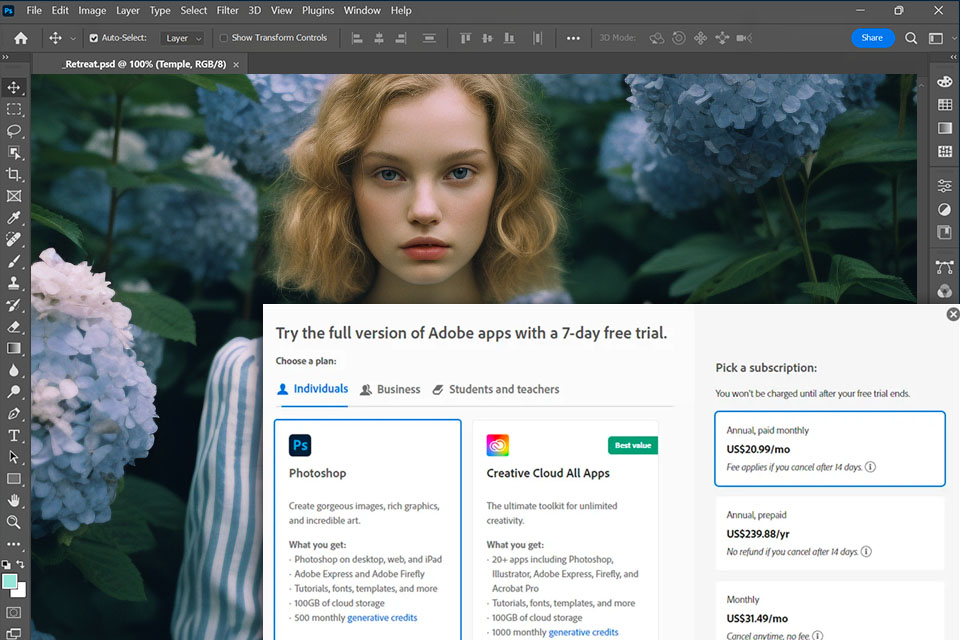Select the Lasso tool
Viewport: 960px width, 640px height.
13,131
